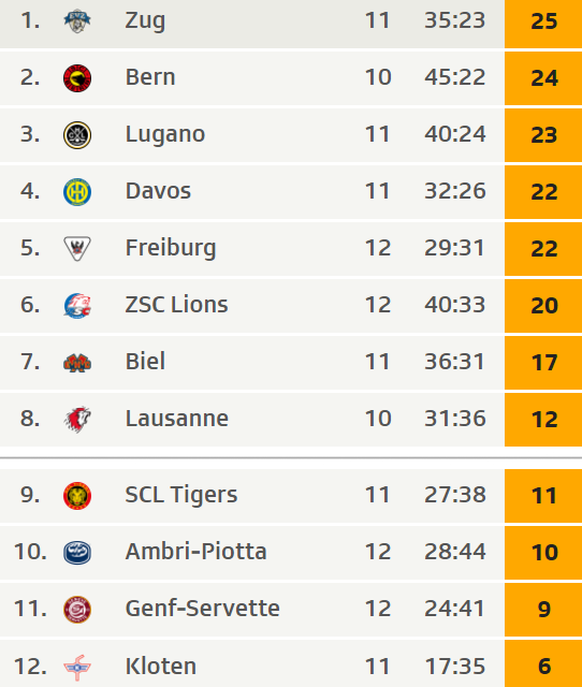Select the Genf-Servette team name
The image size is (582, 687).
[x=202, y=608]
